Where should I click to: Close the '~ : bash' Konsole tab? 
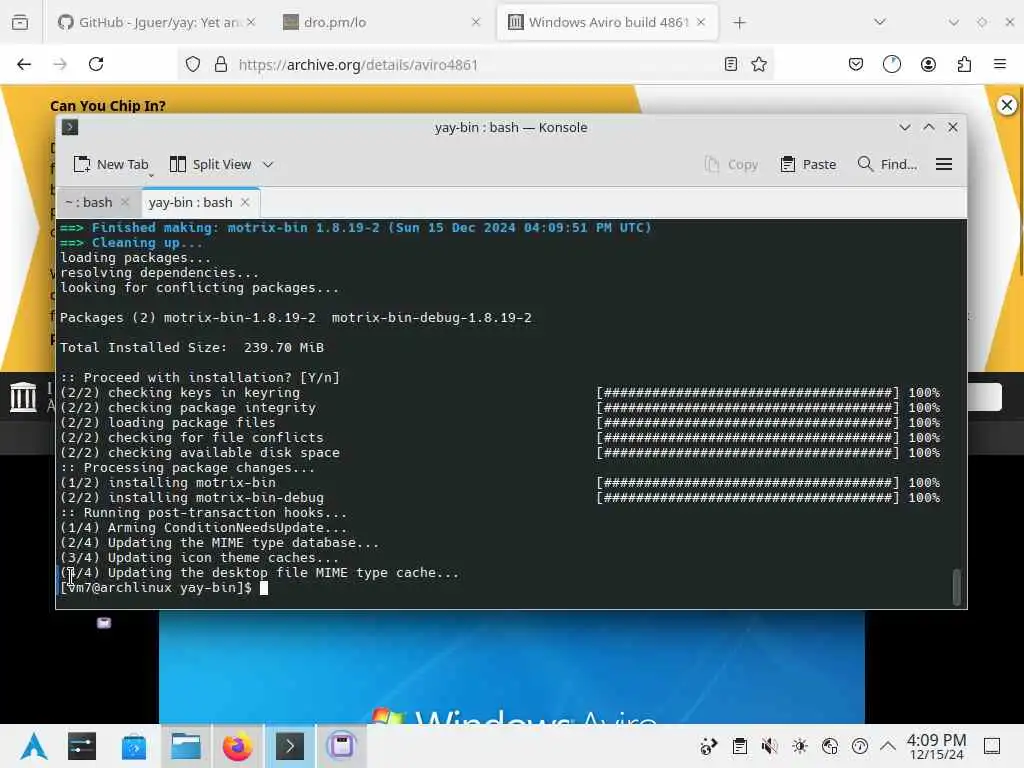tap(125, 202)
